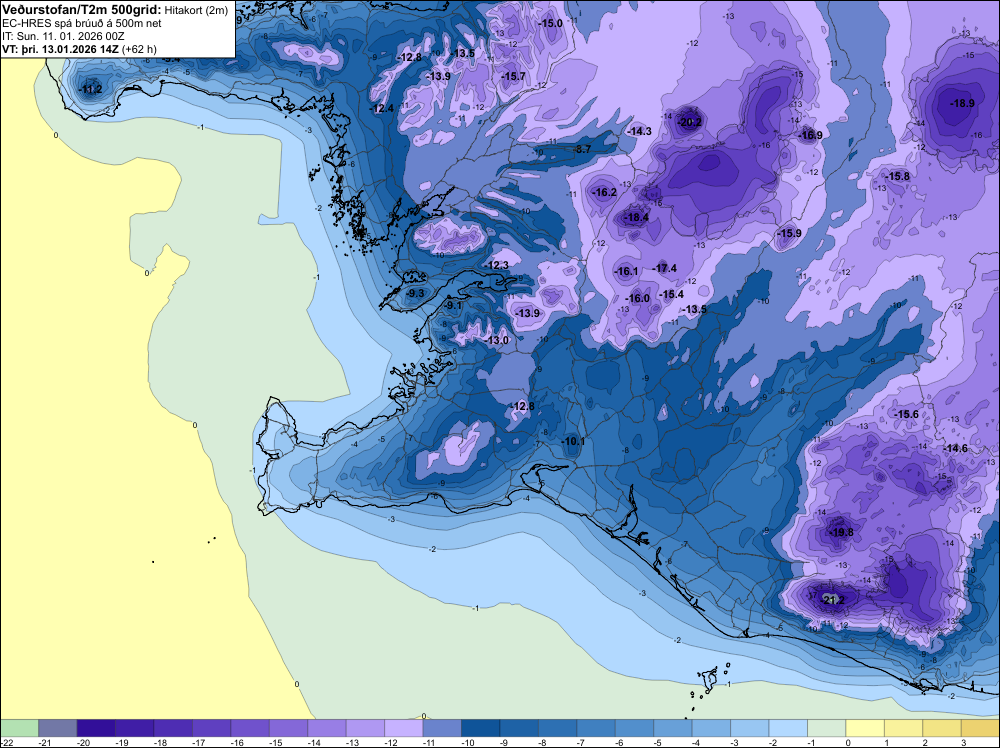
Task: Click the -13.0 temperature label
Action: coord(497,341)
